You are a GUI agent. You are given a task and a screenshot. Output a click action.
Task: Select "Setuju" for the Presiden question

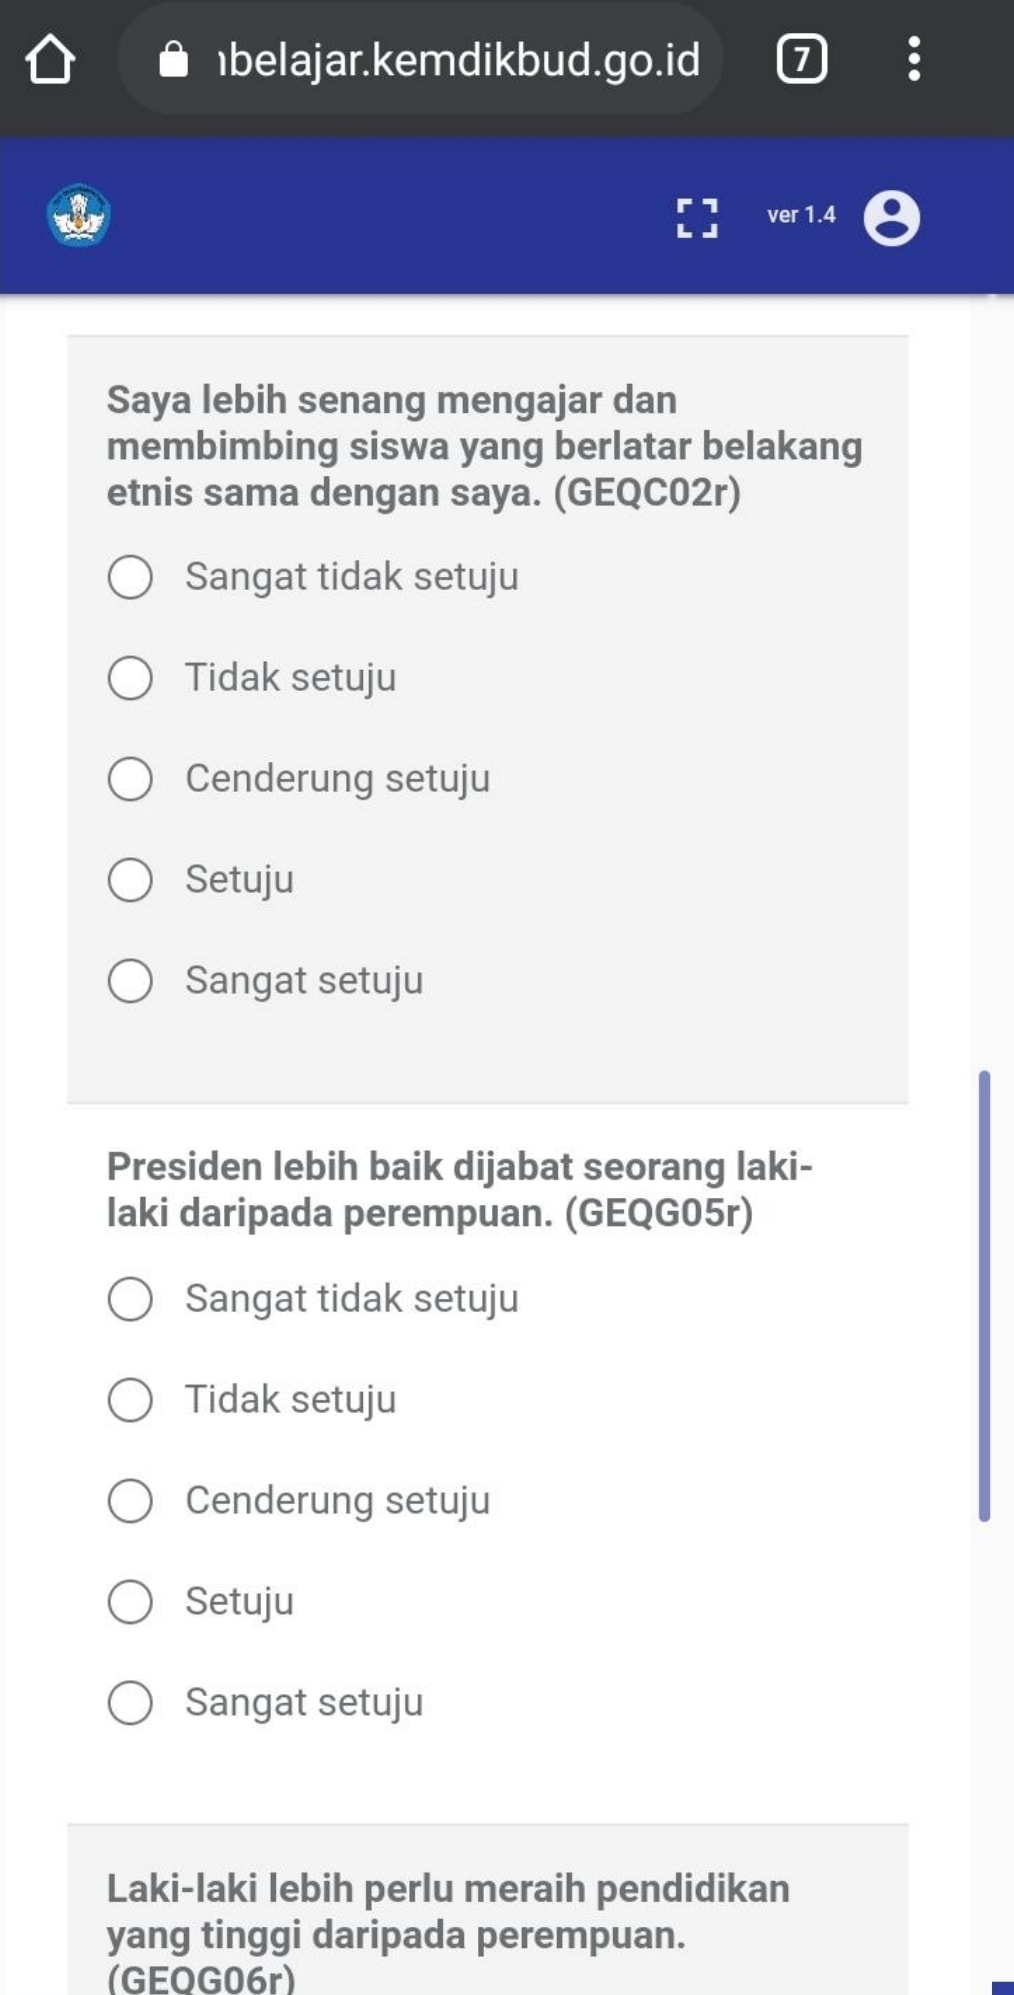[130, 1602]
